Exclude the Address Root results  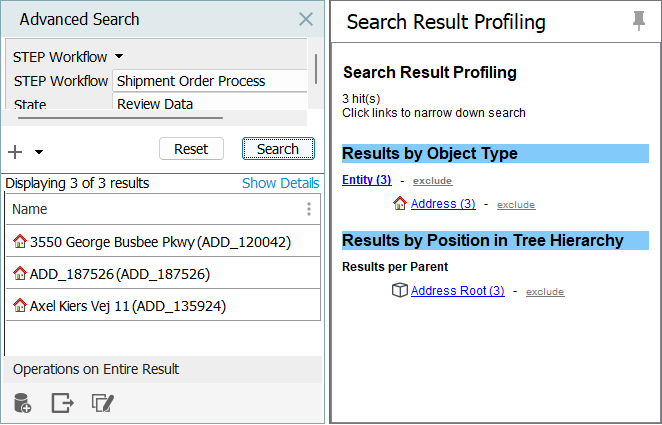(545, 292)
